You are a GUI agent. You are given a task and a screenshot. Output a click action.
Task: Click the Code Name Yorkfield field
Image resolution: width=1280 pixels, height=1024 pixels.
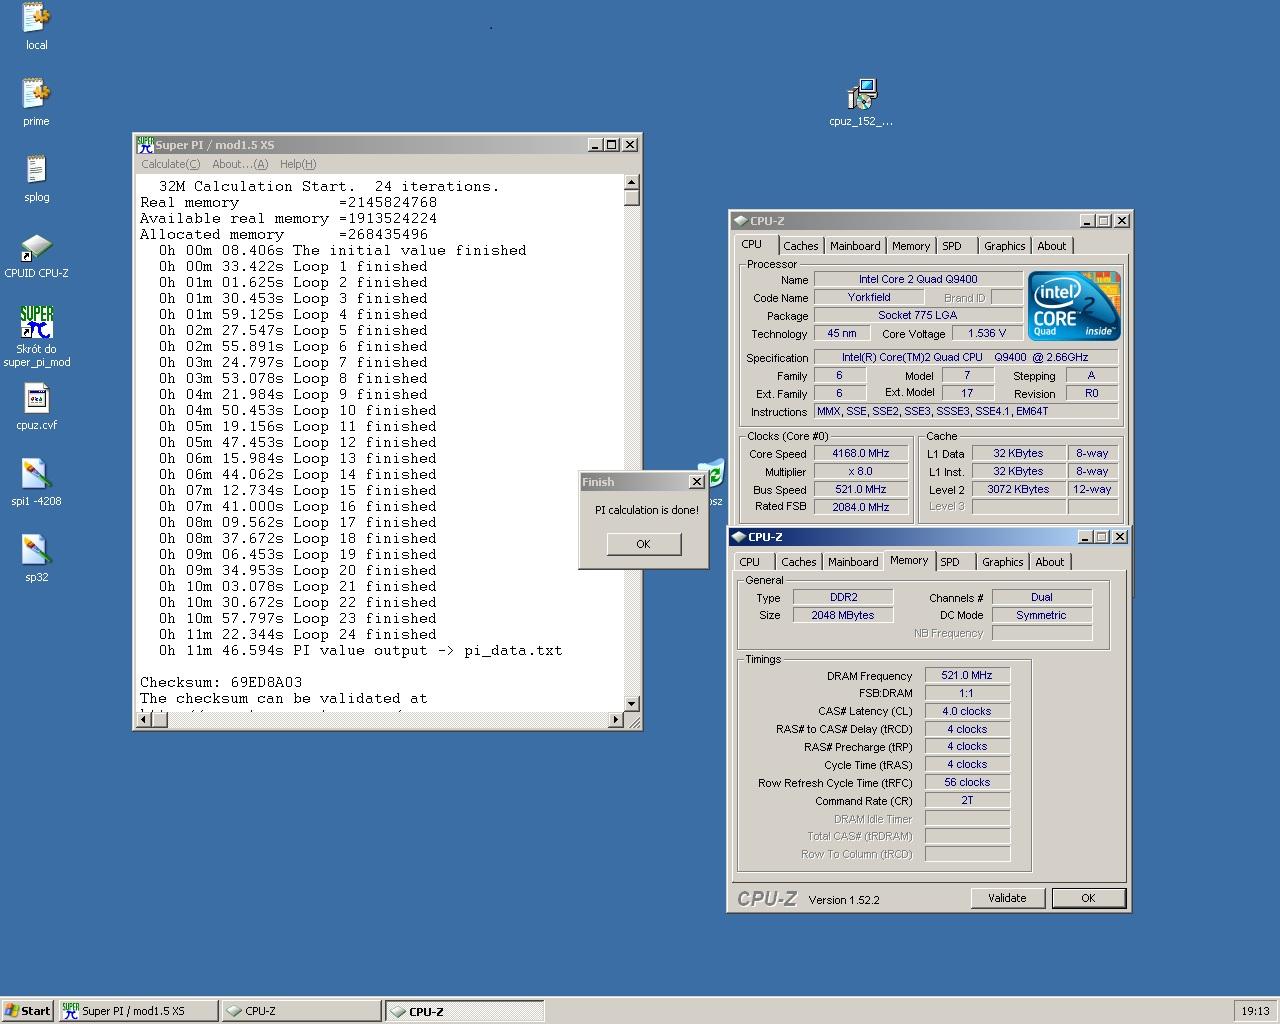tap(868, 297)
